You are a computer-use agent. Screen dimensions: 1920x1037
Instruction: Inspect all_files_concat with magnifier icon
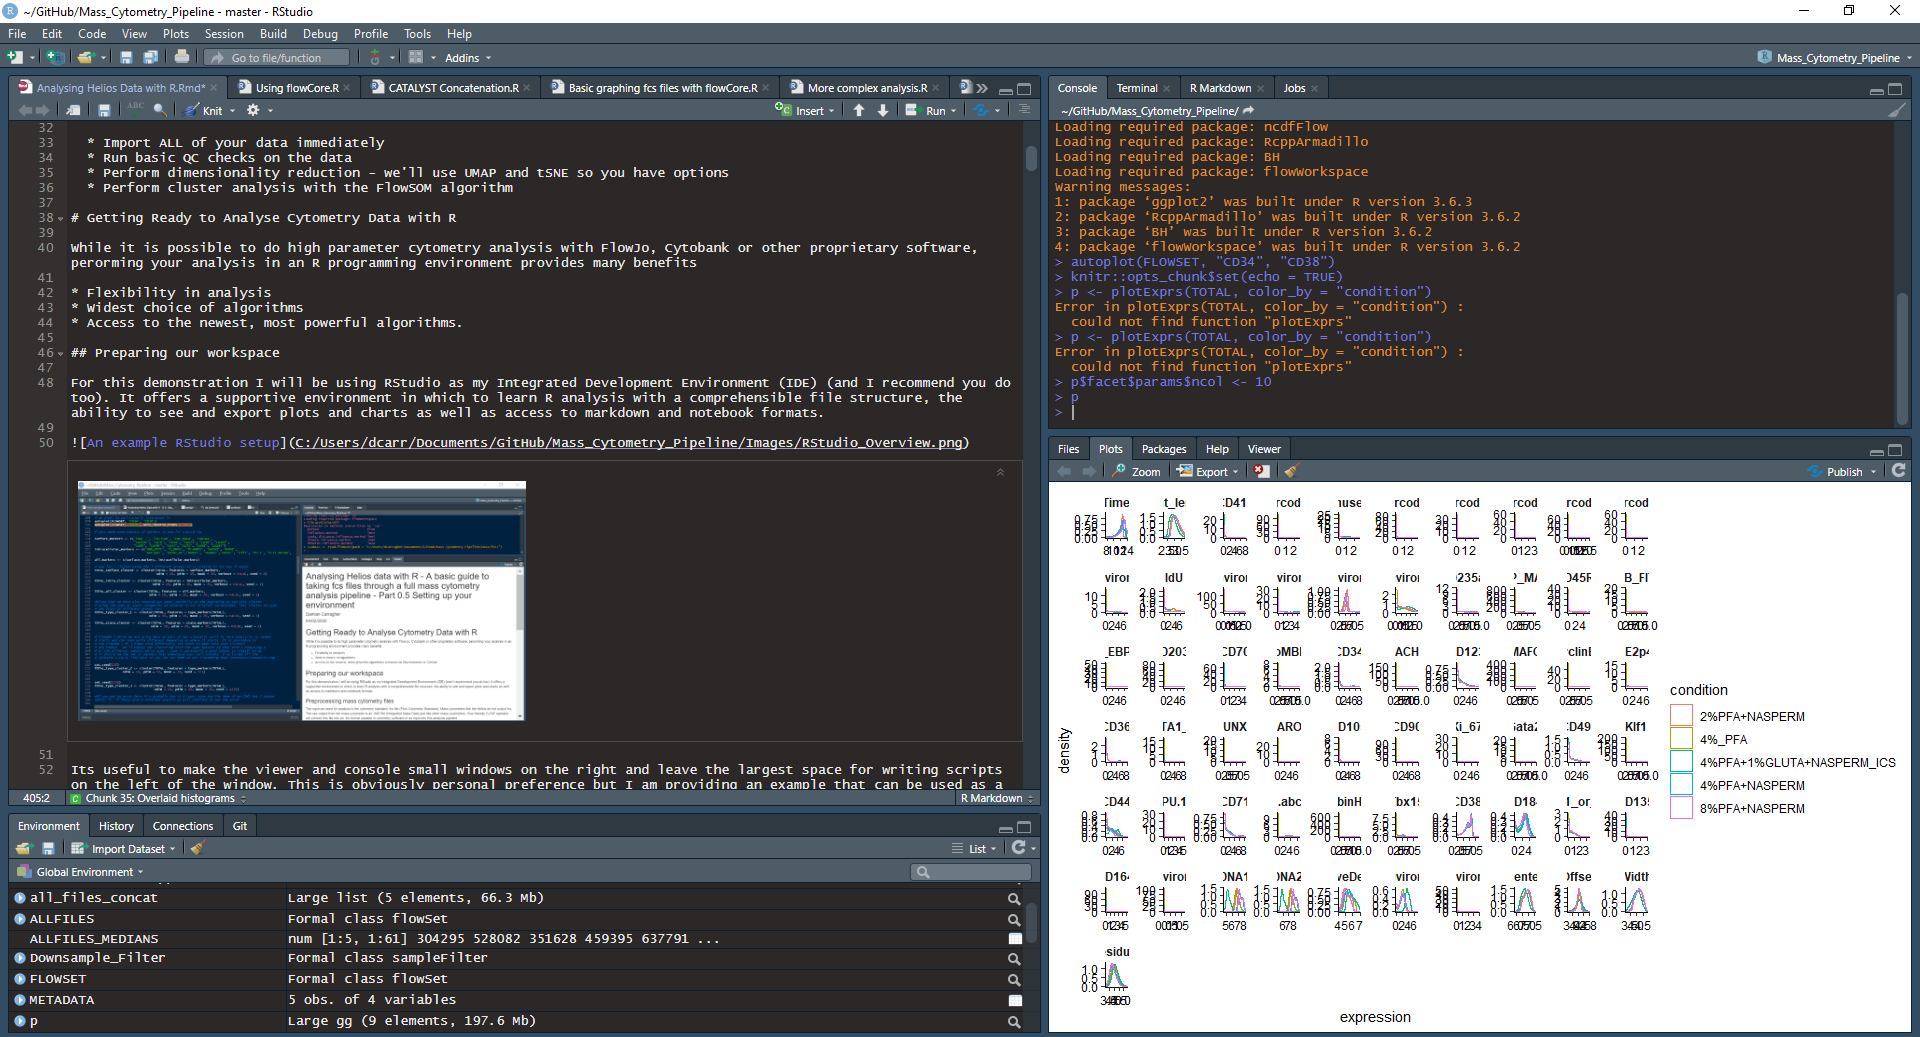pos(1014,899)
